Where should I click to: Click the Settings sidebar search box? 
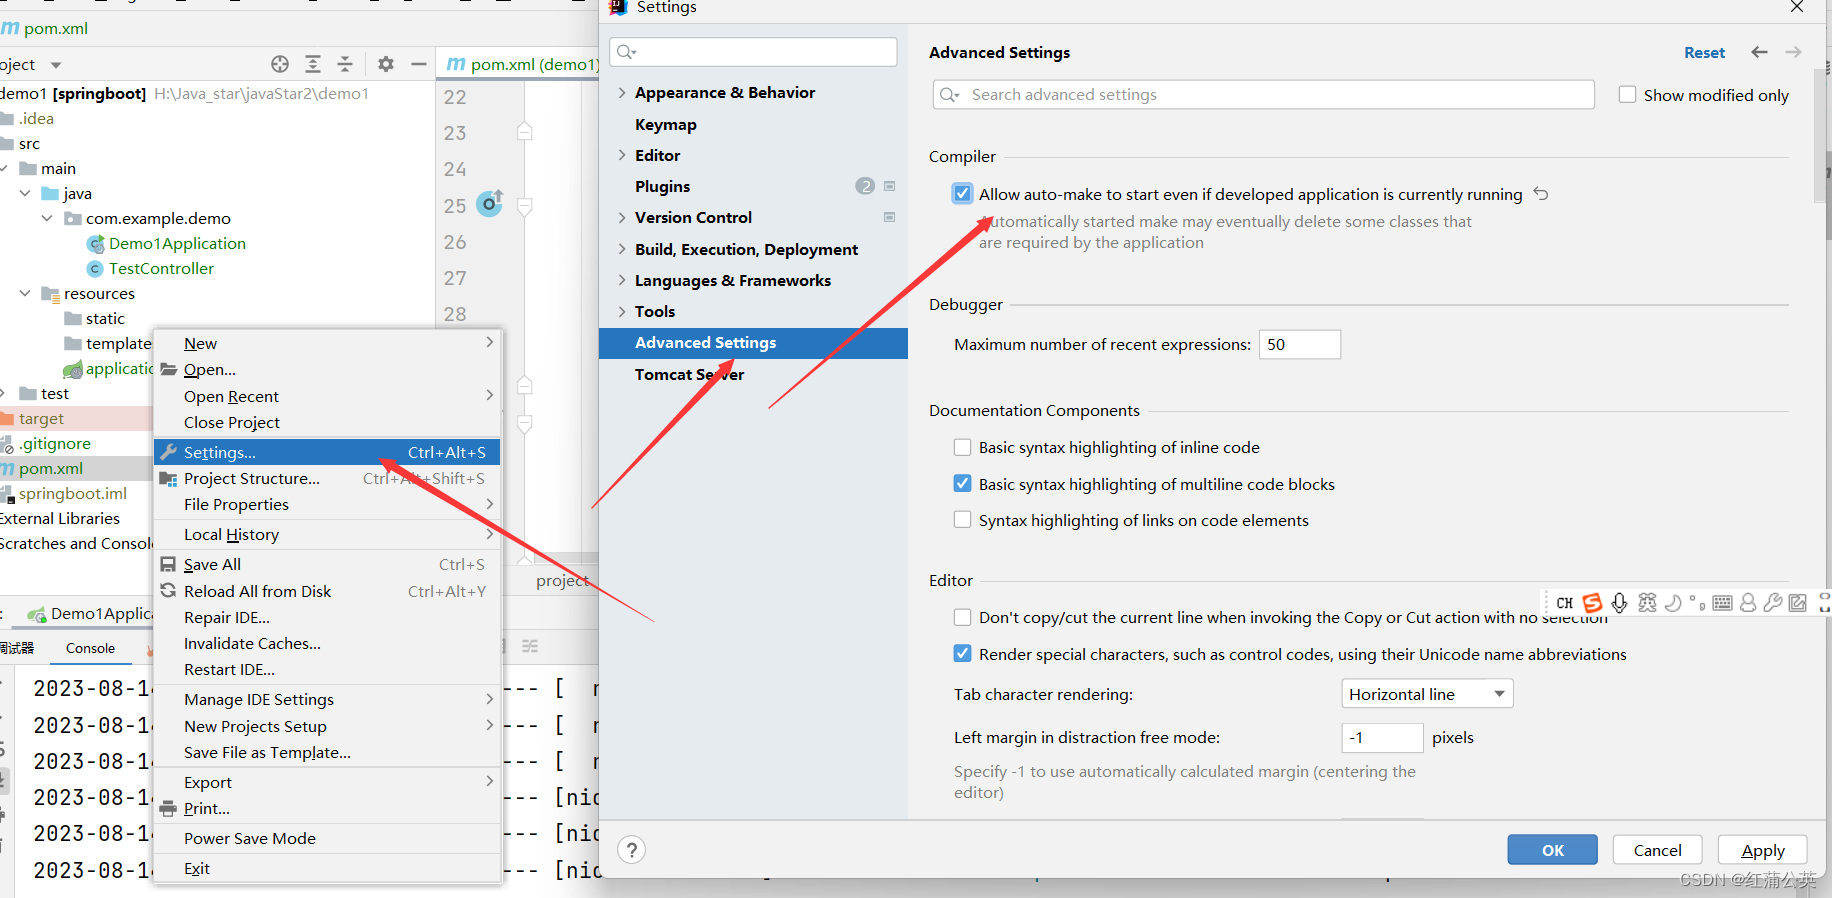(x=753, y=52)
